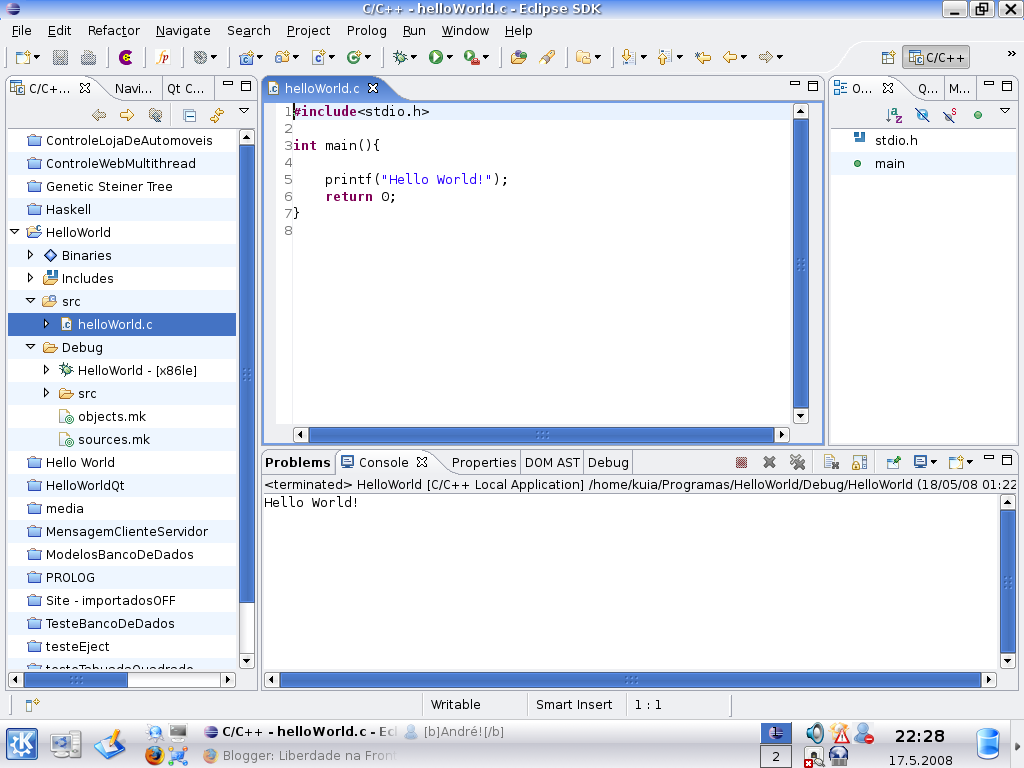1024x768 pixels.
Task: Click the Firefox icon in taskbar
Action: pos(154,755)
